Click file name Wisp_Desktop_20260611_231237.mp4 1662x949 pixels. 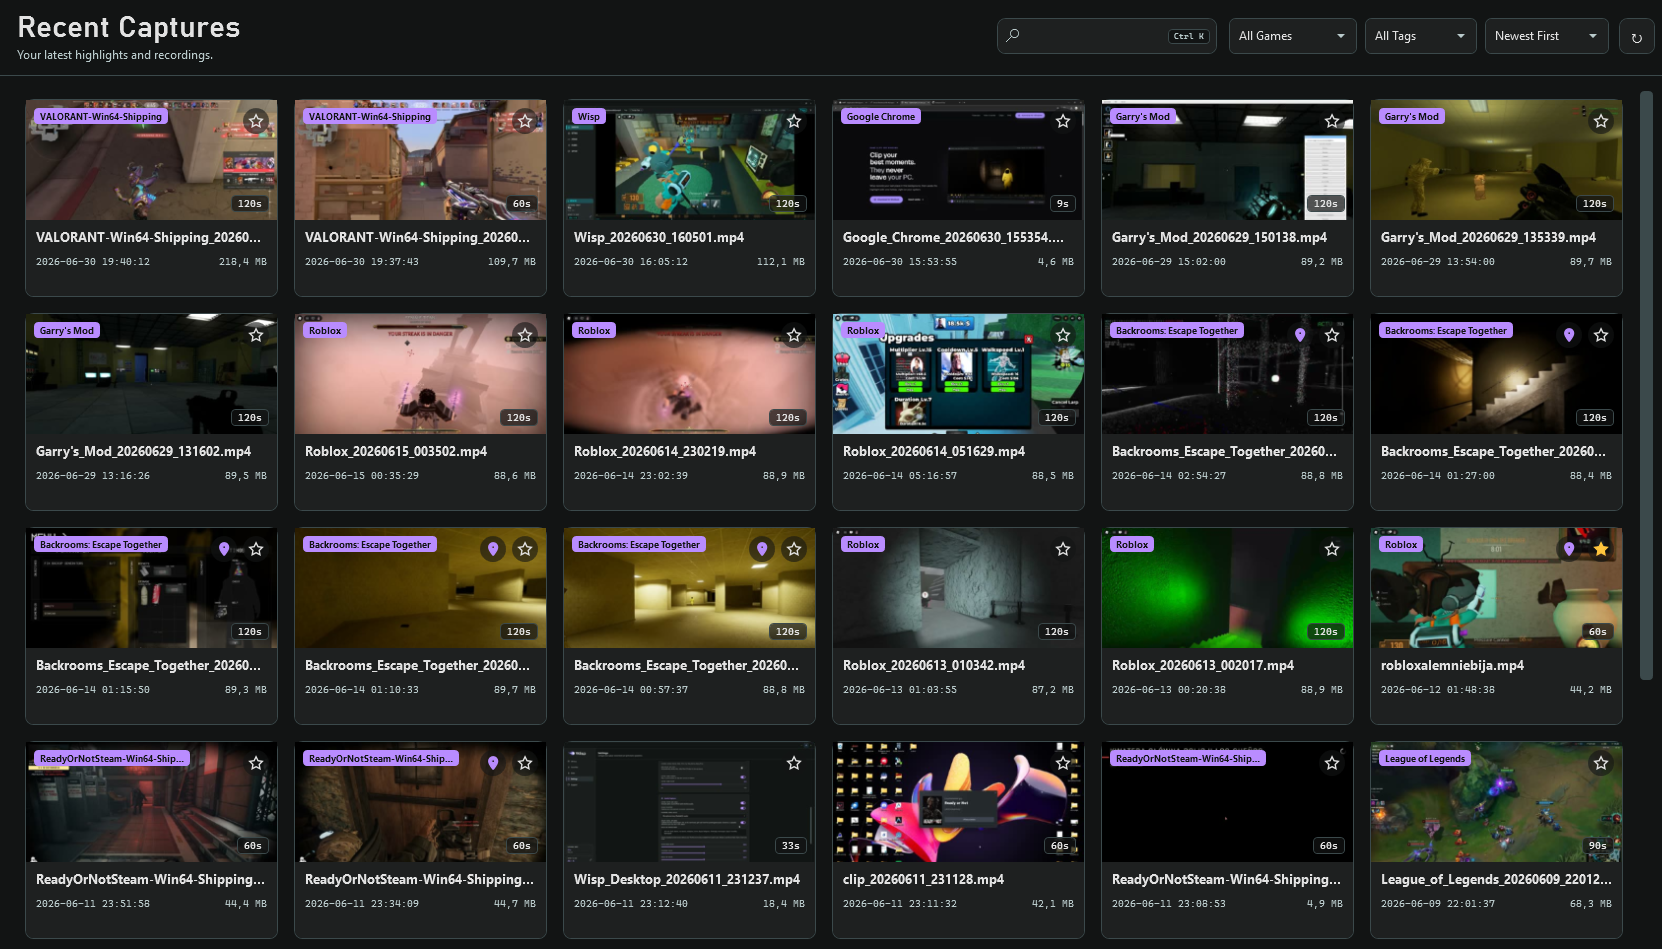[687, 880]
